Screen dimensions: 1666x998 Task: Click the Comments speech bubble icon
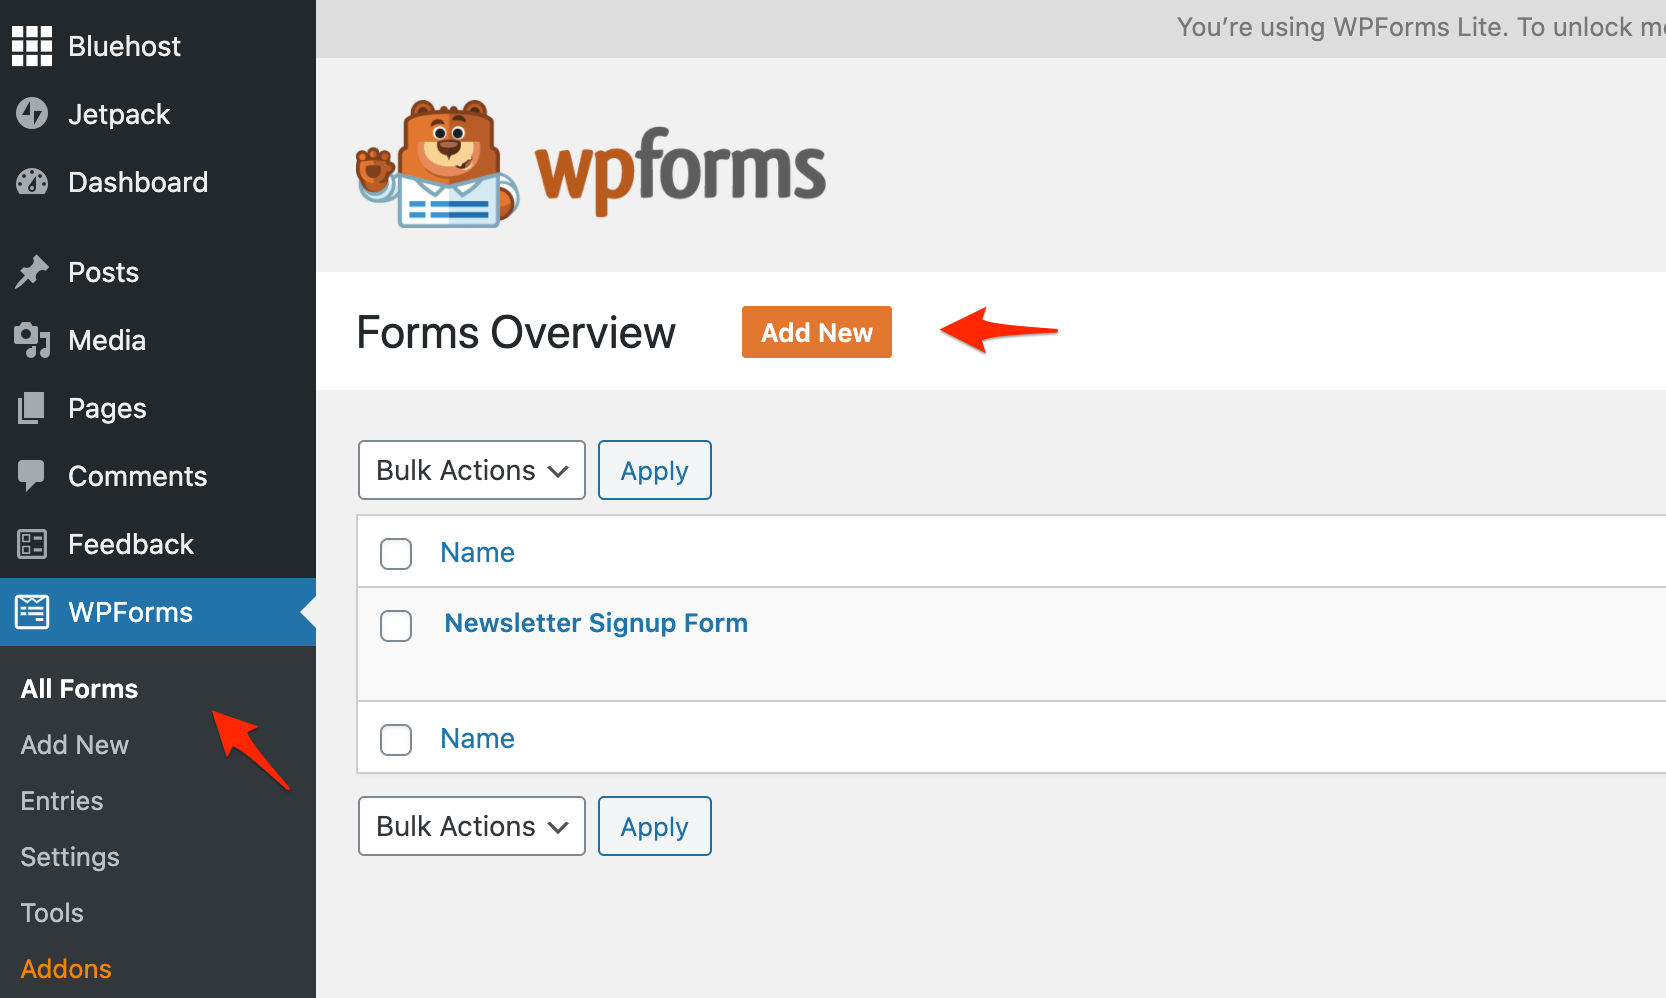(x=32, y=476)
